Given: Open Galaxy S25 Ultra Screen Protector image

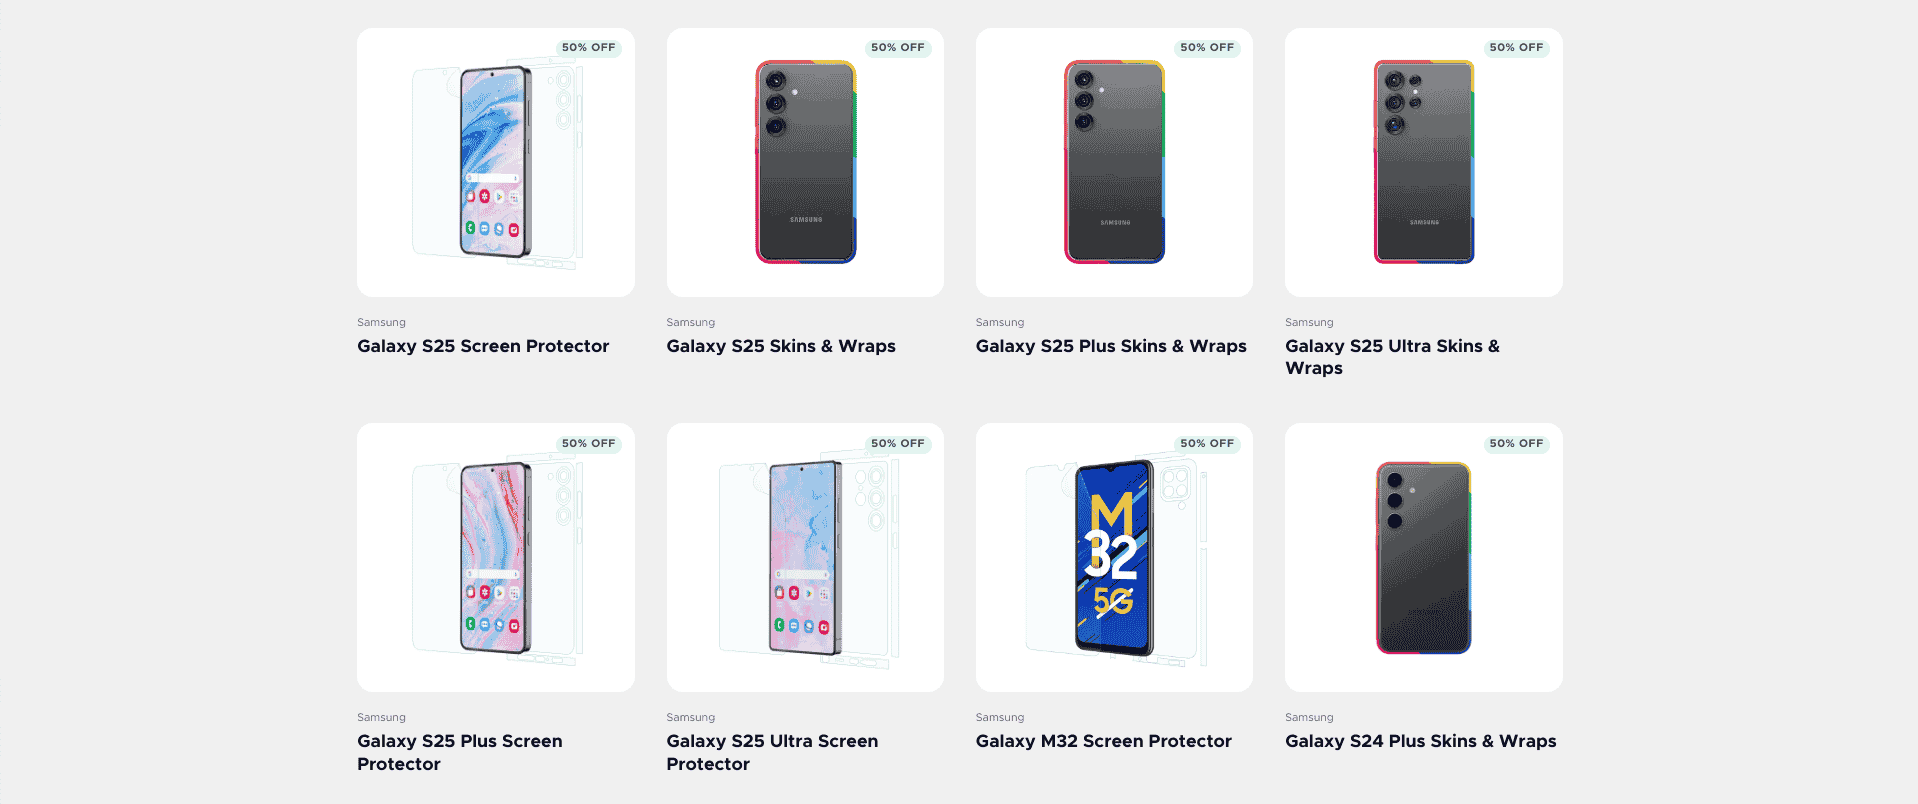Looking at the screenshot, I should tap(805, 558).
